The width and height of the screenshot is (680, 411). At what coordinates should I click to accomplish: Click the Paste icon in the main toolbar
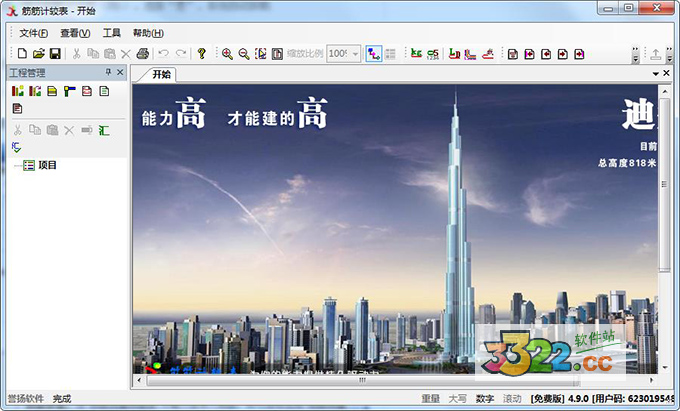pyautogui.click(x=110, y=53)
